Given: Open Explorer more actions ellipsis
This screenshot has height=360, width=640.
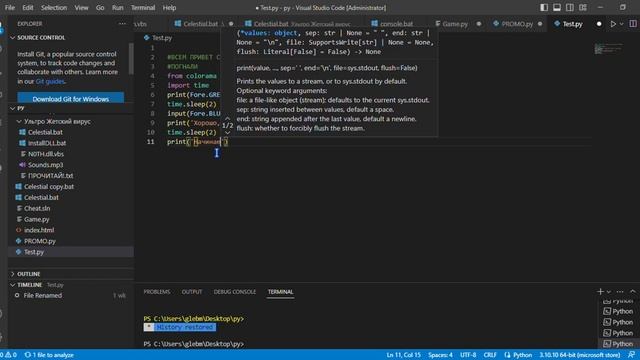Looking at the screenshot, I should tap(122, 24).
